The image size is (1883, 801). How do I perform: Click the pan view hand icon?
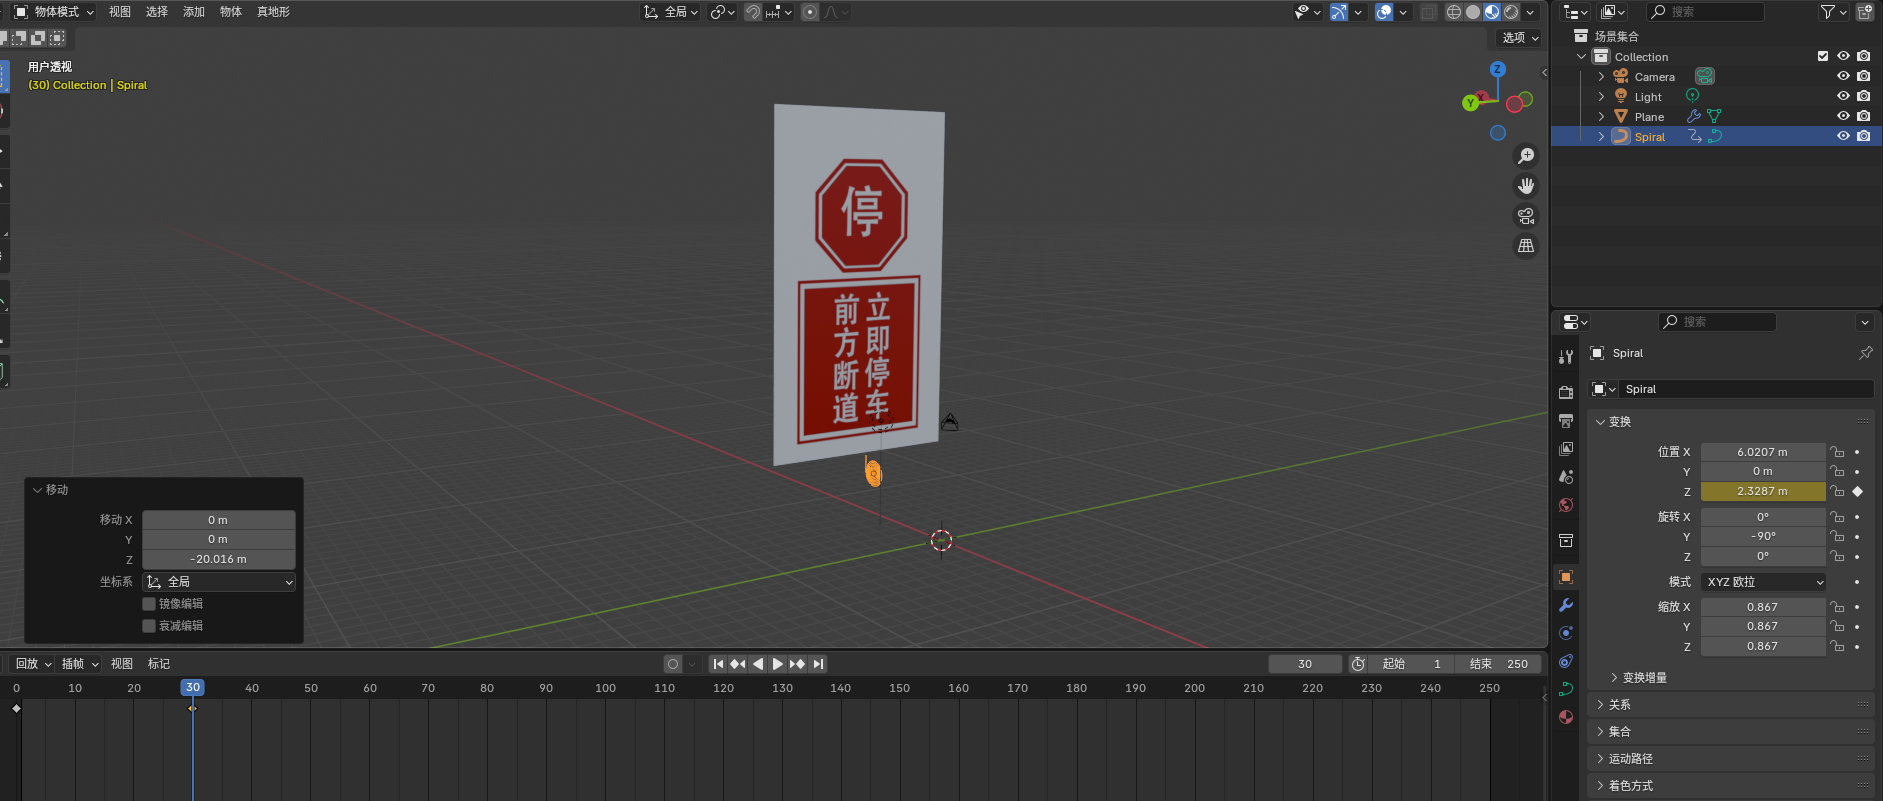pos(1526,186)
